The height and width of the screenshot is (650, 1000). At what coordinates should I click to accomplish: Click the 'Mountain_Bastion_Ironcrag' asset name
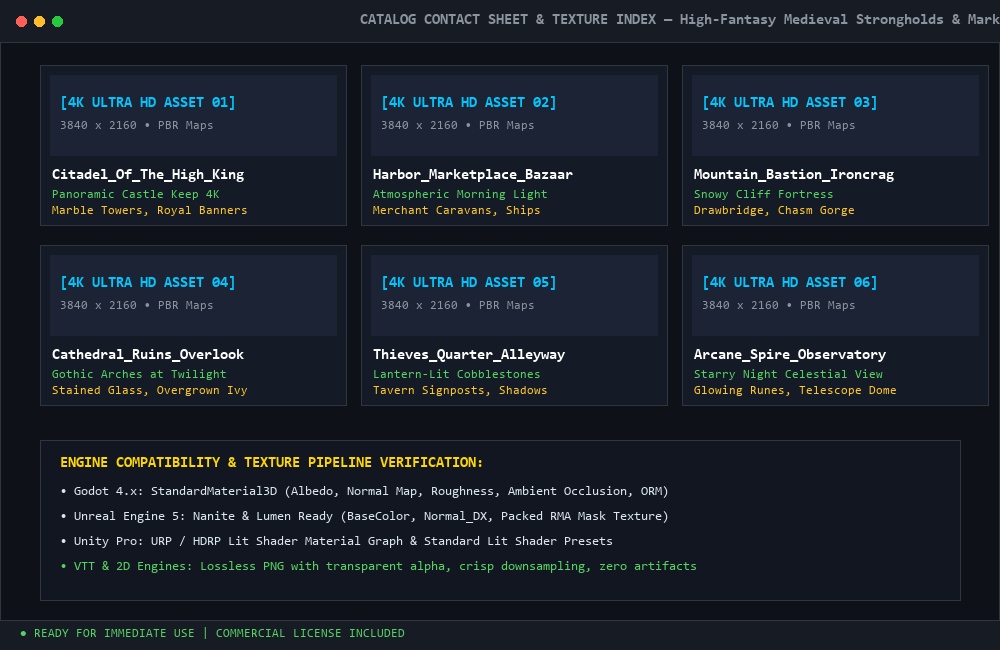794,174
